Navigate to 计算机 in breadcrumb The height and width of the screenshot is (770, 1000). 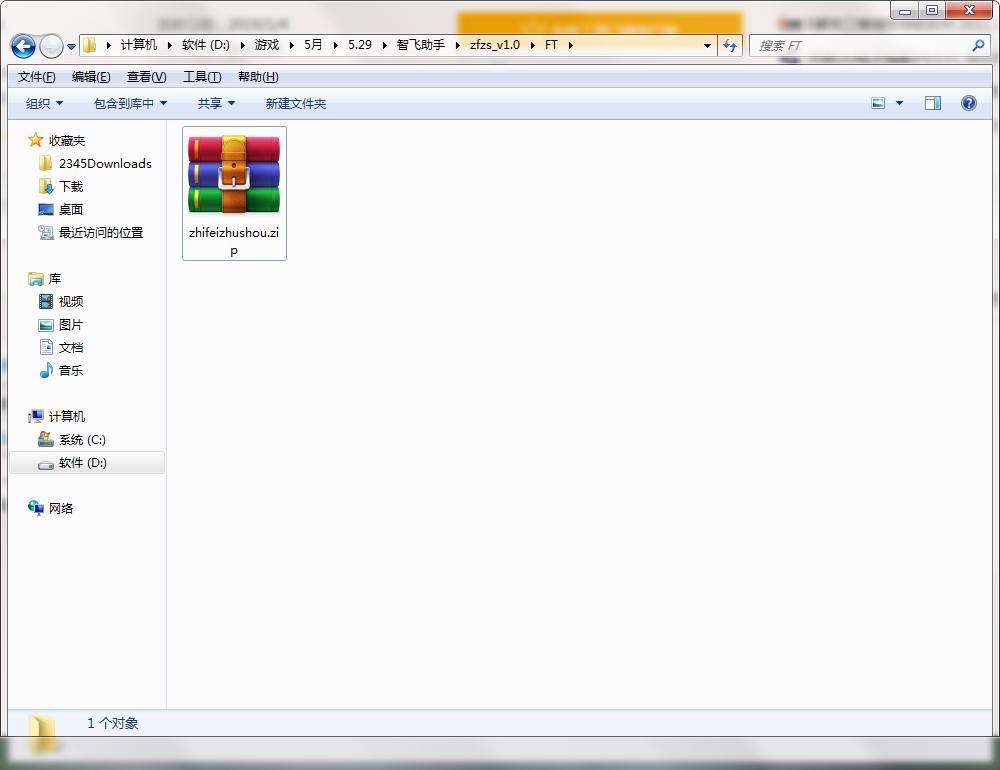tap(138, 45)
